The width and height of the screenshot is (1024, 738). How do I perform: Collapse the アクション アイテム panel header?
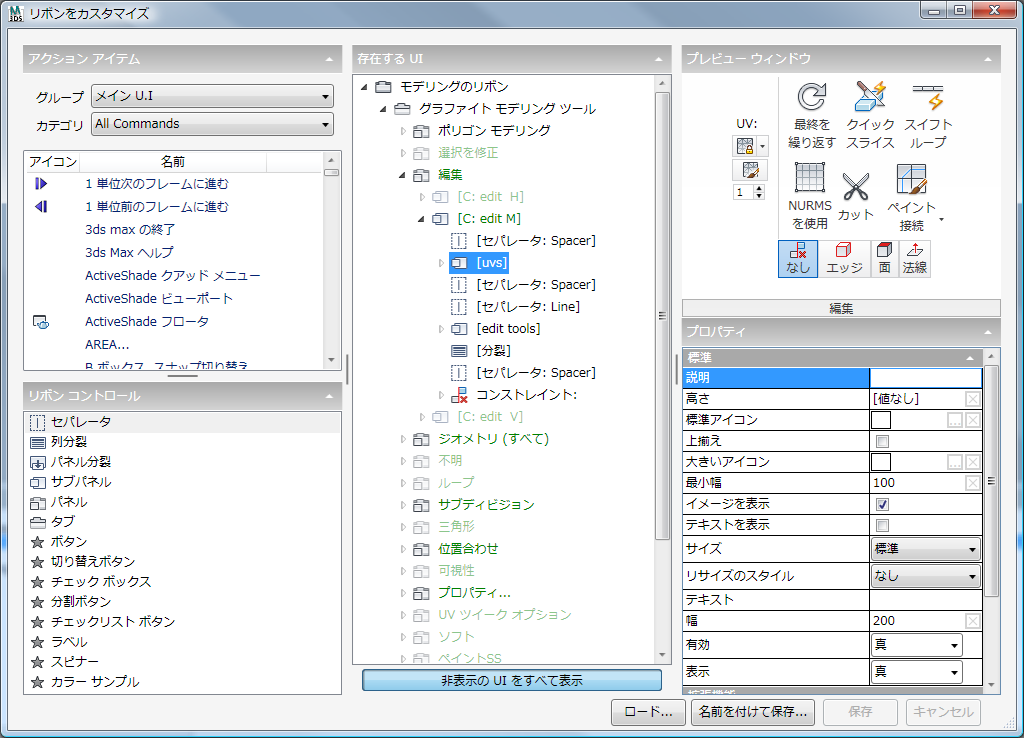click(329, 59)
